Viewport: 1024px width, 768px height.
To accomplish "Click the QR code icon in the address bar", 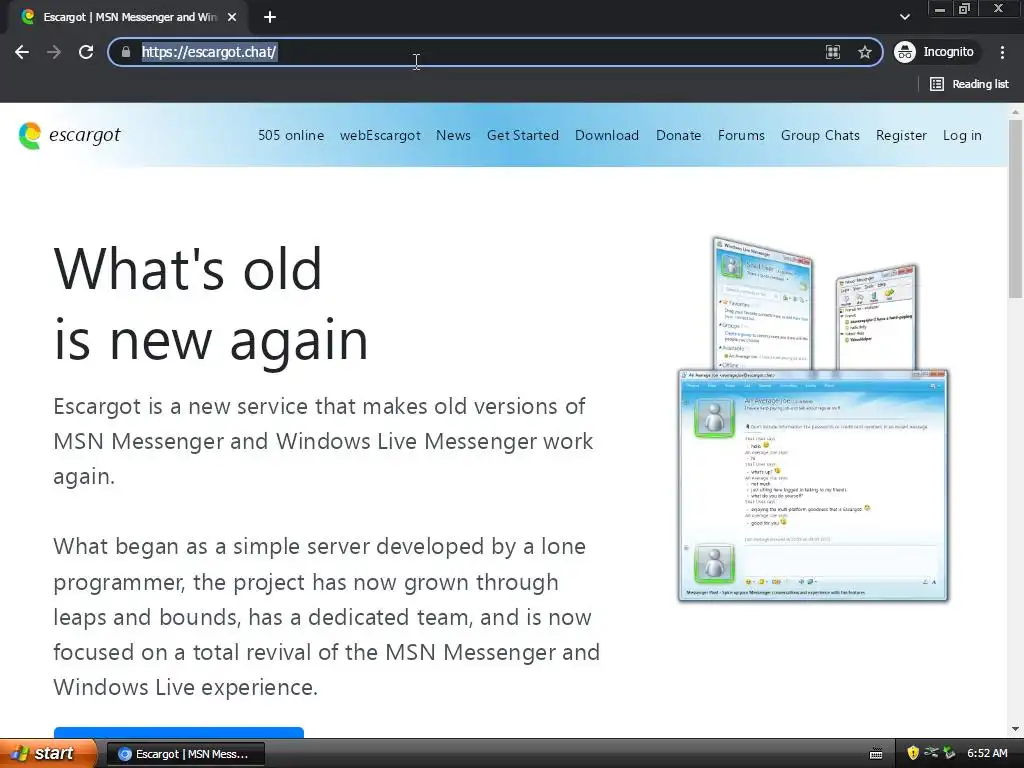I will click(x=833, y=52).
